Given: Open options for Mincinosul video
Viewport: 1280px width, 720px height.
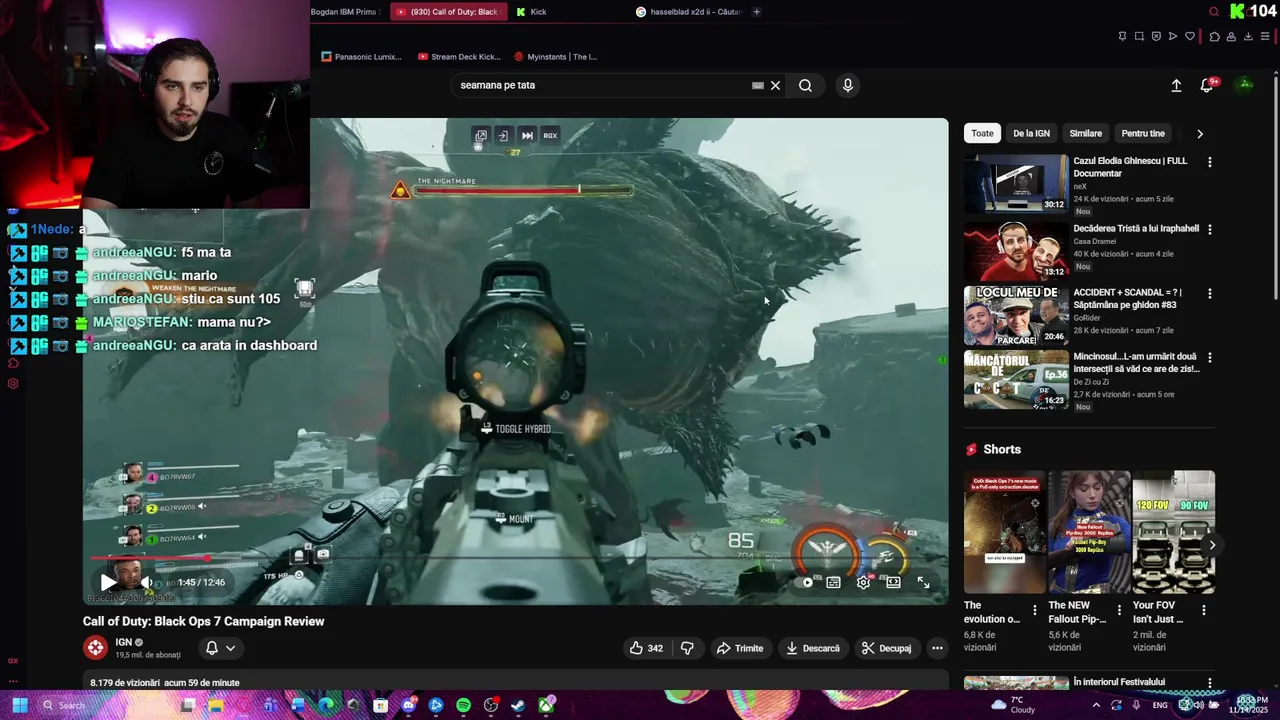Looking at the screenshot, I should click(x=1210, y=357).
